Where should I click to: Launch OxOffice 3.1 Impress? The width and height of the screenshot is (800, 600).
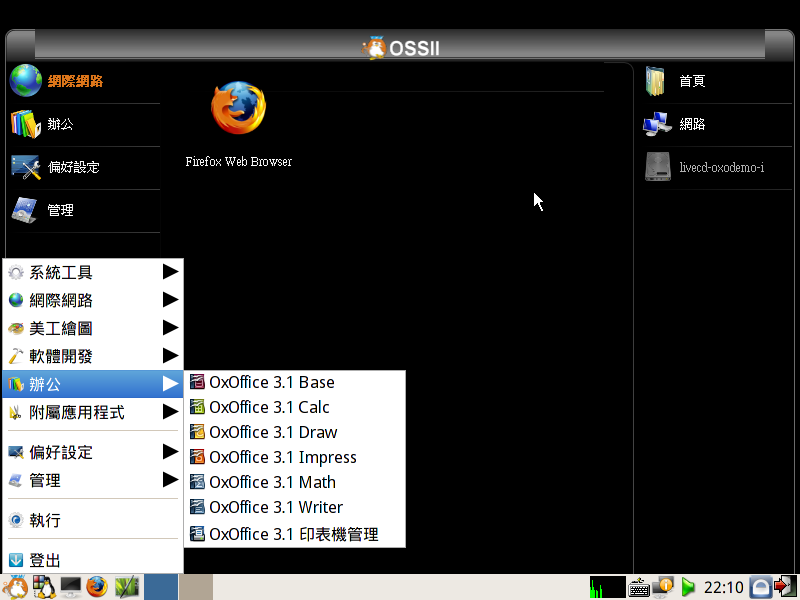coord(282,457)
